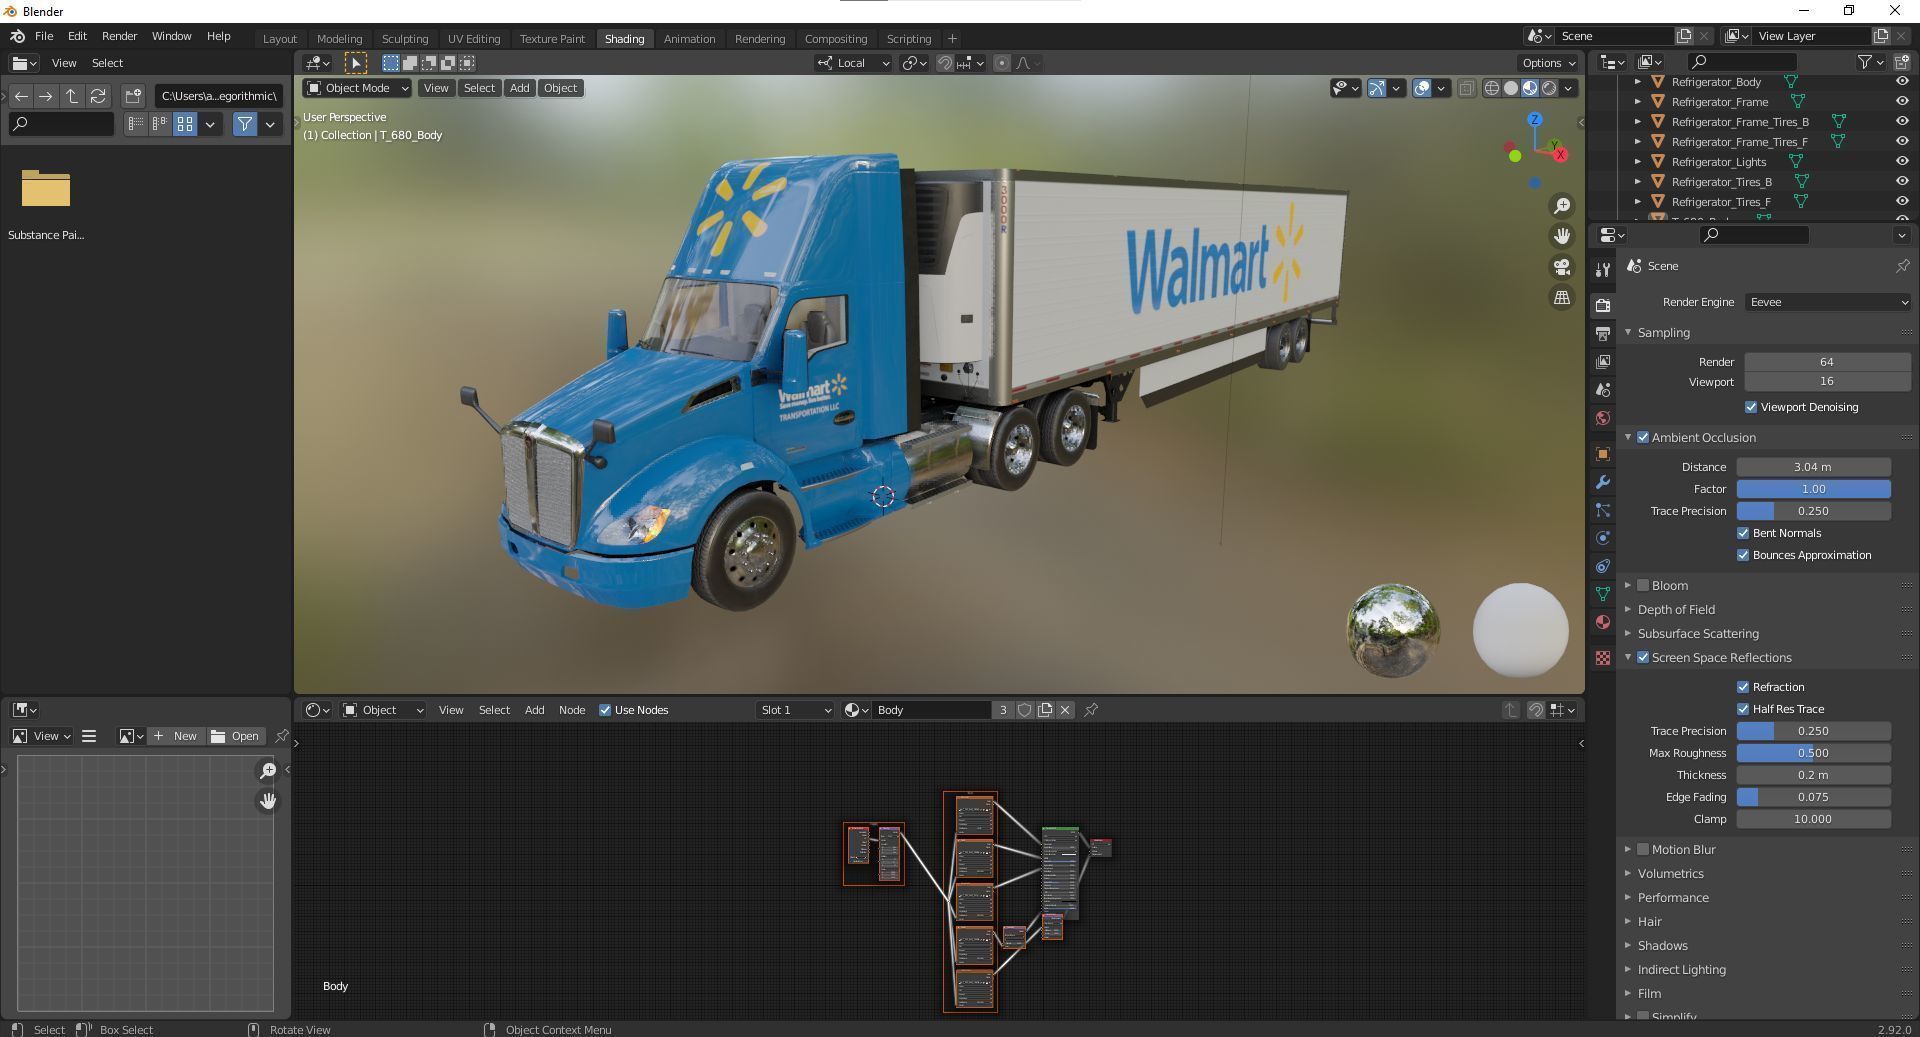This screenshot has height=1037, width=1920.
Task: Create new folder in file browser
Action: point(132,96)
